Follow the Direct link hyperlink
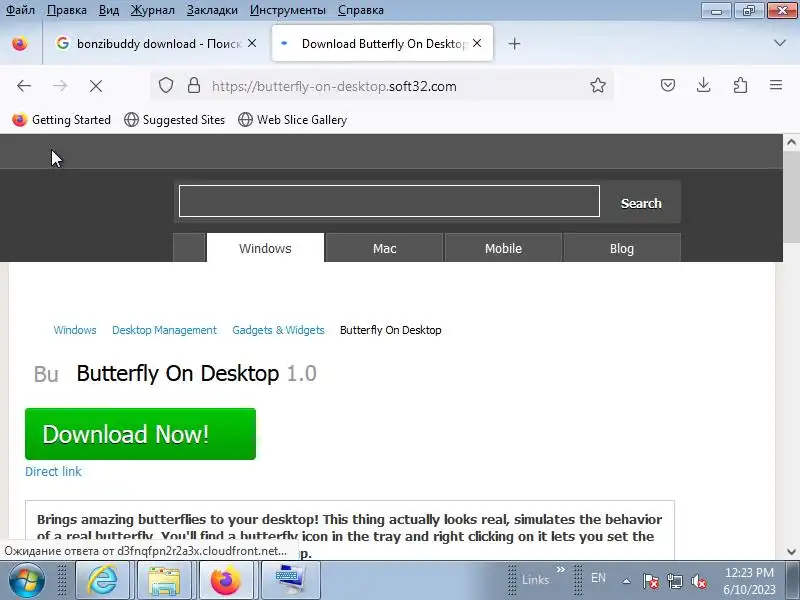800x600 pixels. pos(53,471)
